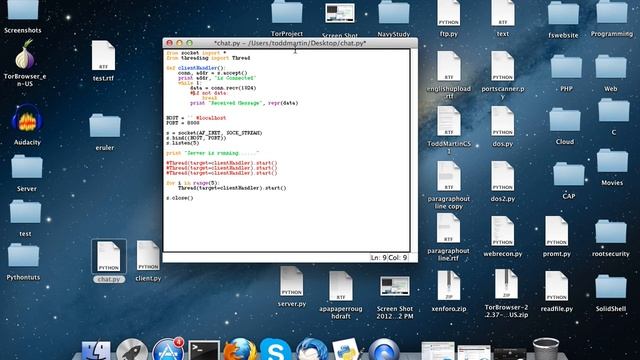Open Thunderbird mail icon in Dock
This screenshot has width=640, height=360.
[x=311, y=350]
